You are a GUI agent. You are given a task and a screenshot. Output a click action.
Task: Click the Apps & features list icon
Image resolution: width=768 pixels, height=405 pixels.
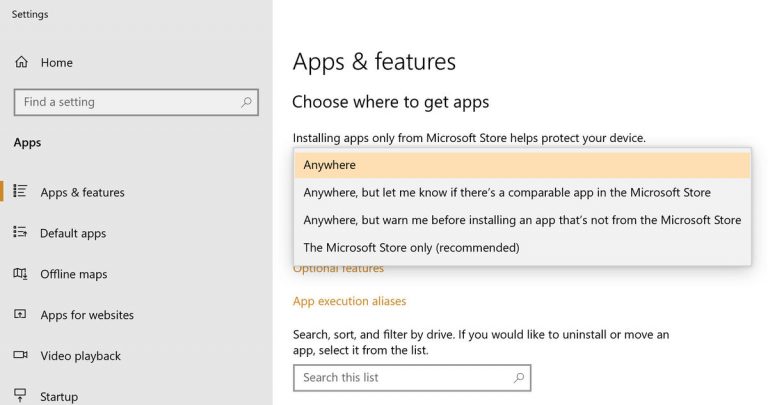20,191
